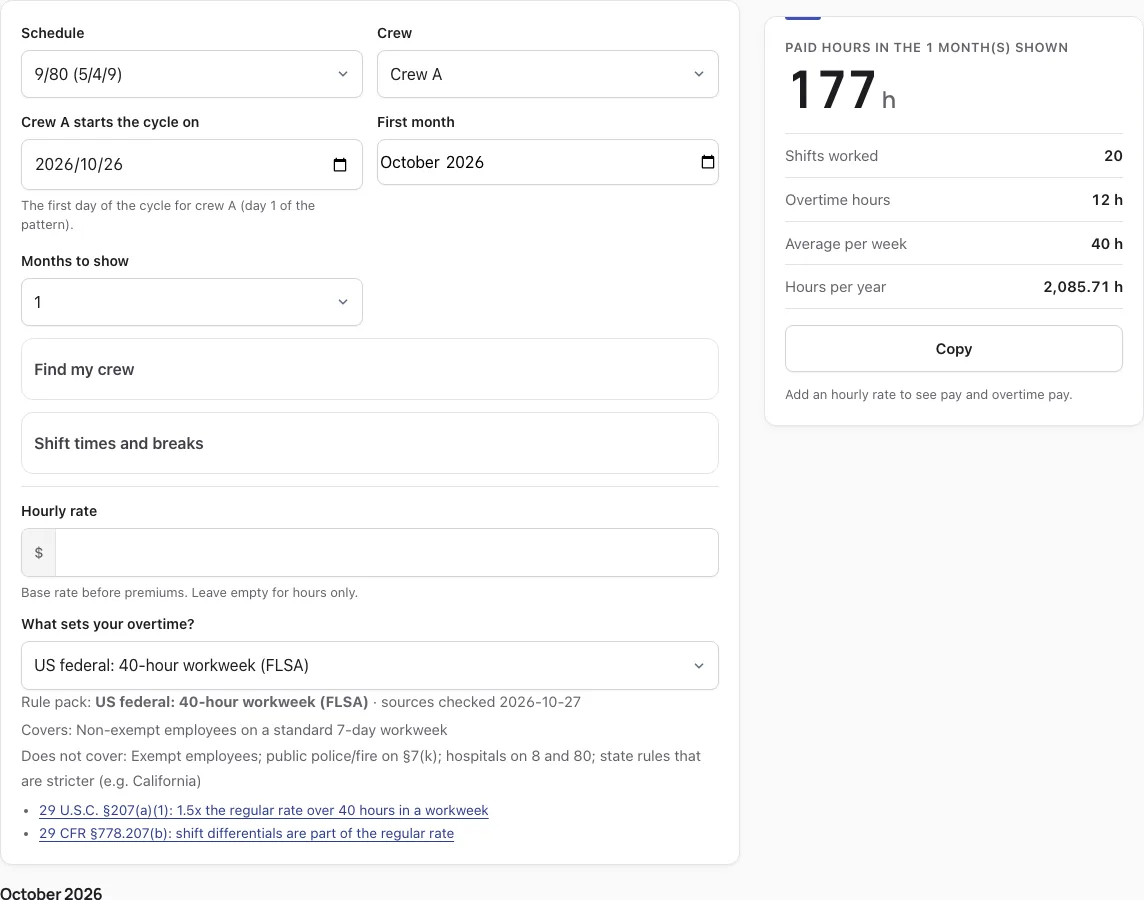Click the 'Covers: Non-exempt employees' line
1144x900 pixels.
pyautogui.click(x=234, y=730)
